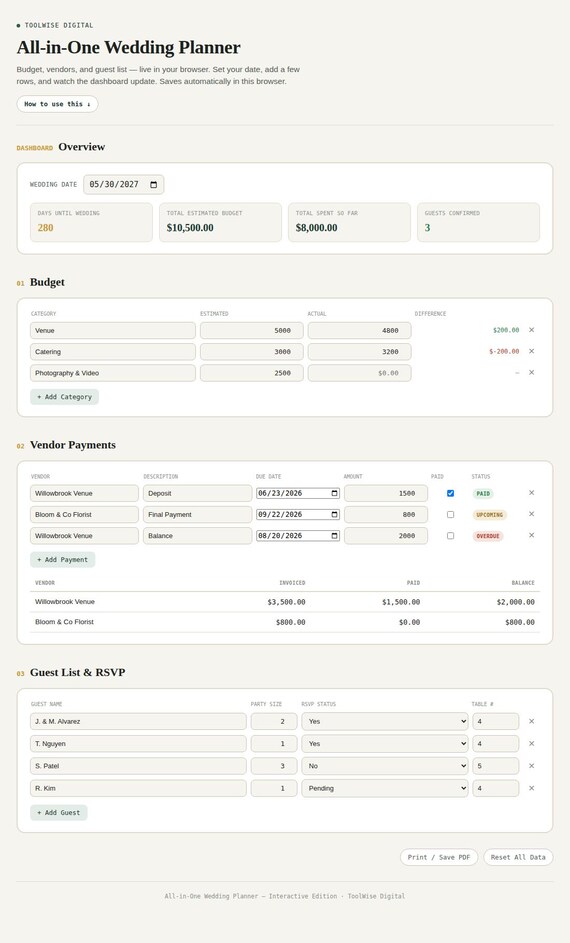Viewport: 570px width, 943px height.
Task: Click the $200.00 Venue difference value
Action: click(x=506, y=330)
